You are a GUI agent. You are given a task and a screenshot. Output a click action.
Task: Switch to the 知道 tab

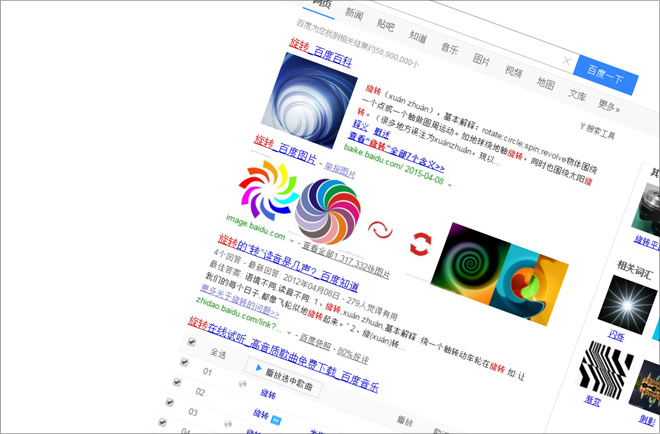click(x=418, y=37)
